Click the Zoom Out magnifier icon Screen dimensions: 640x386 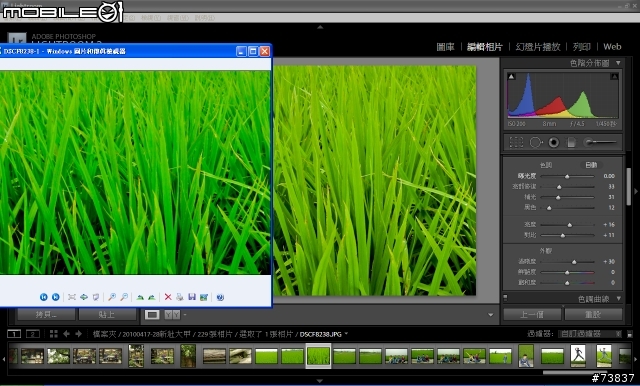124,297
